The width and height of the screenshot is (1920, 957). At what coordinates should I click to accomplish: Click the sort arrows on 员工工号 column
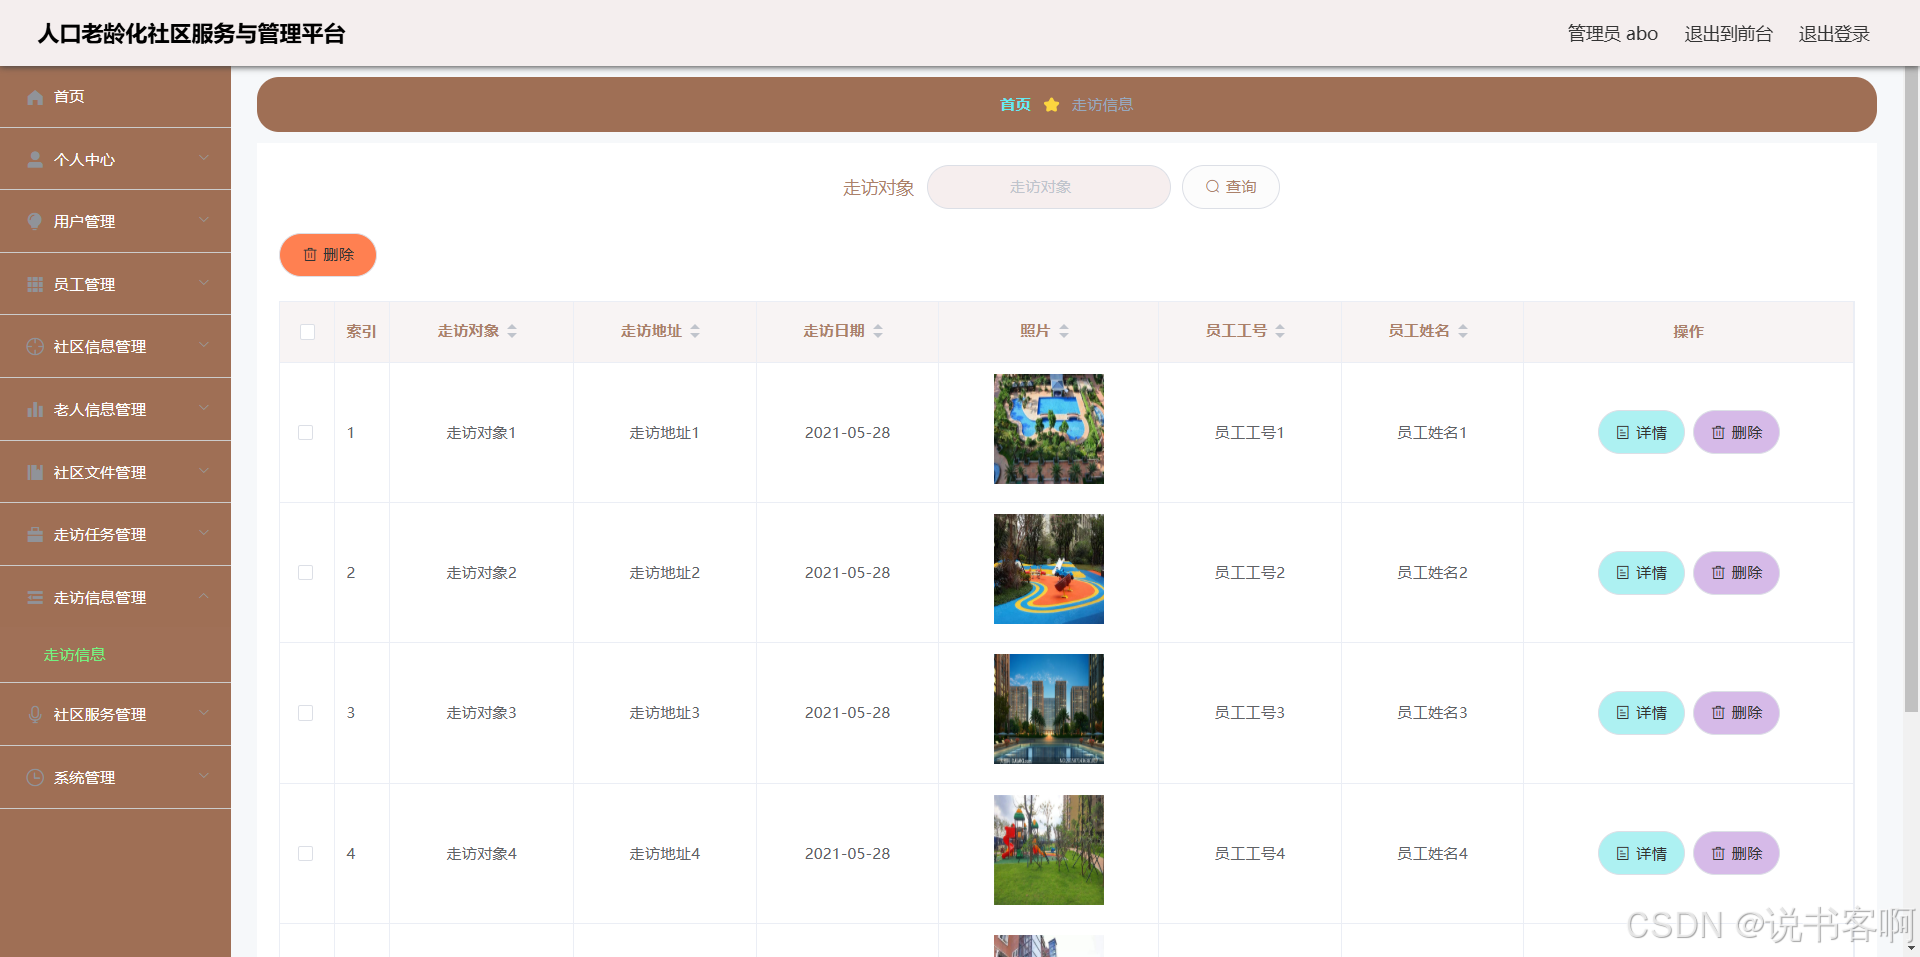1280,331
